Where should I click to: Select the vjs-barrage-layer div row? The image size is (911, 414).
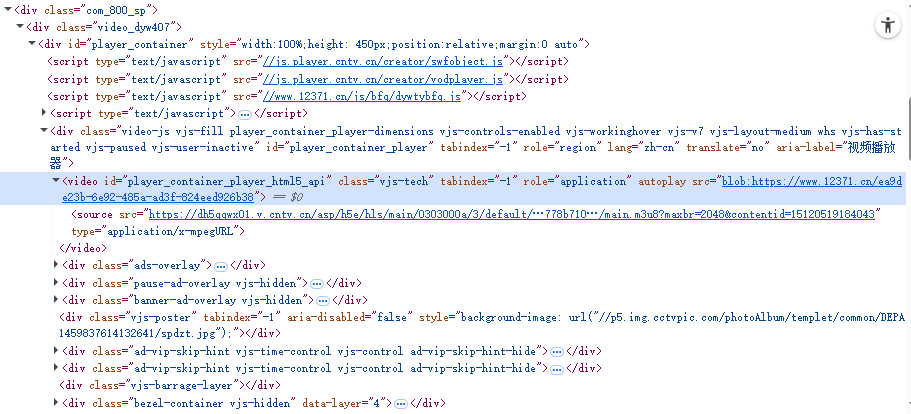point(170,385)
